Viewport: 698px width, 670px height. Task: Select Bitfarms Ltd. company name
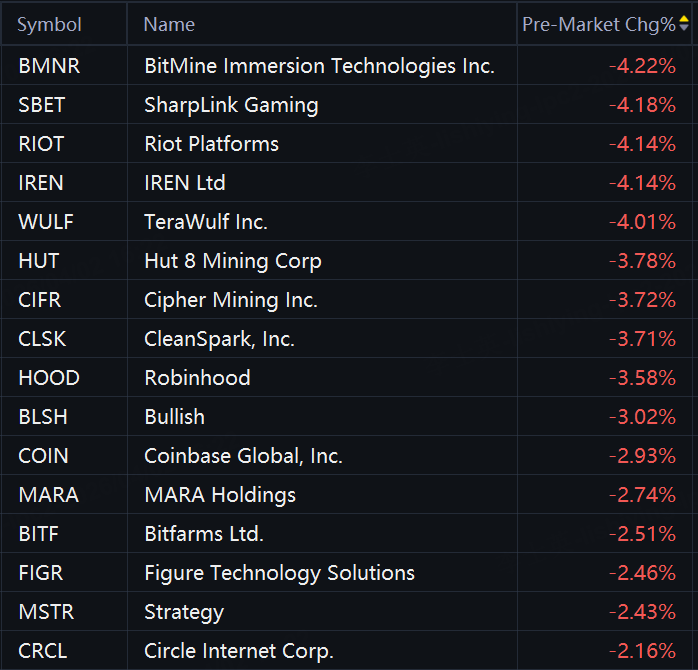click(204, 534)
